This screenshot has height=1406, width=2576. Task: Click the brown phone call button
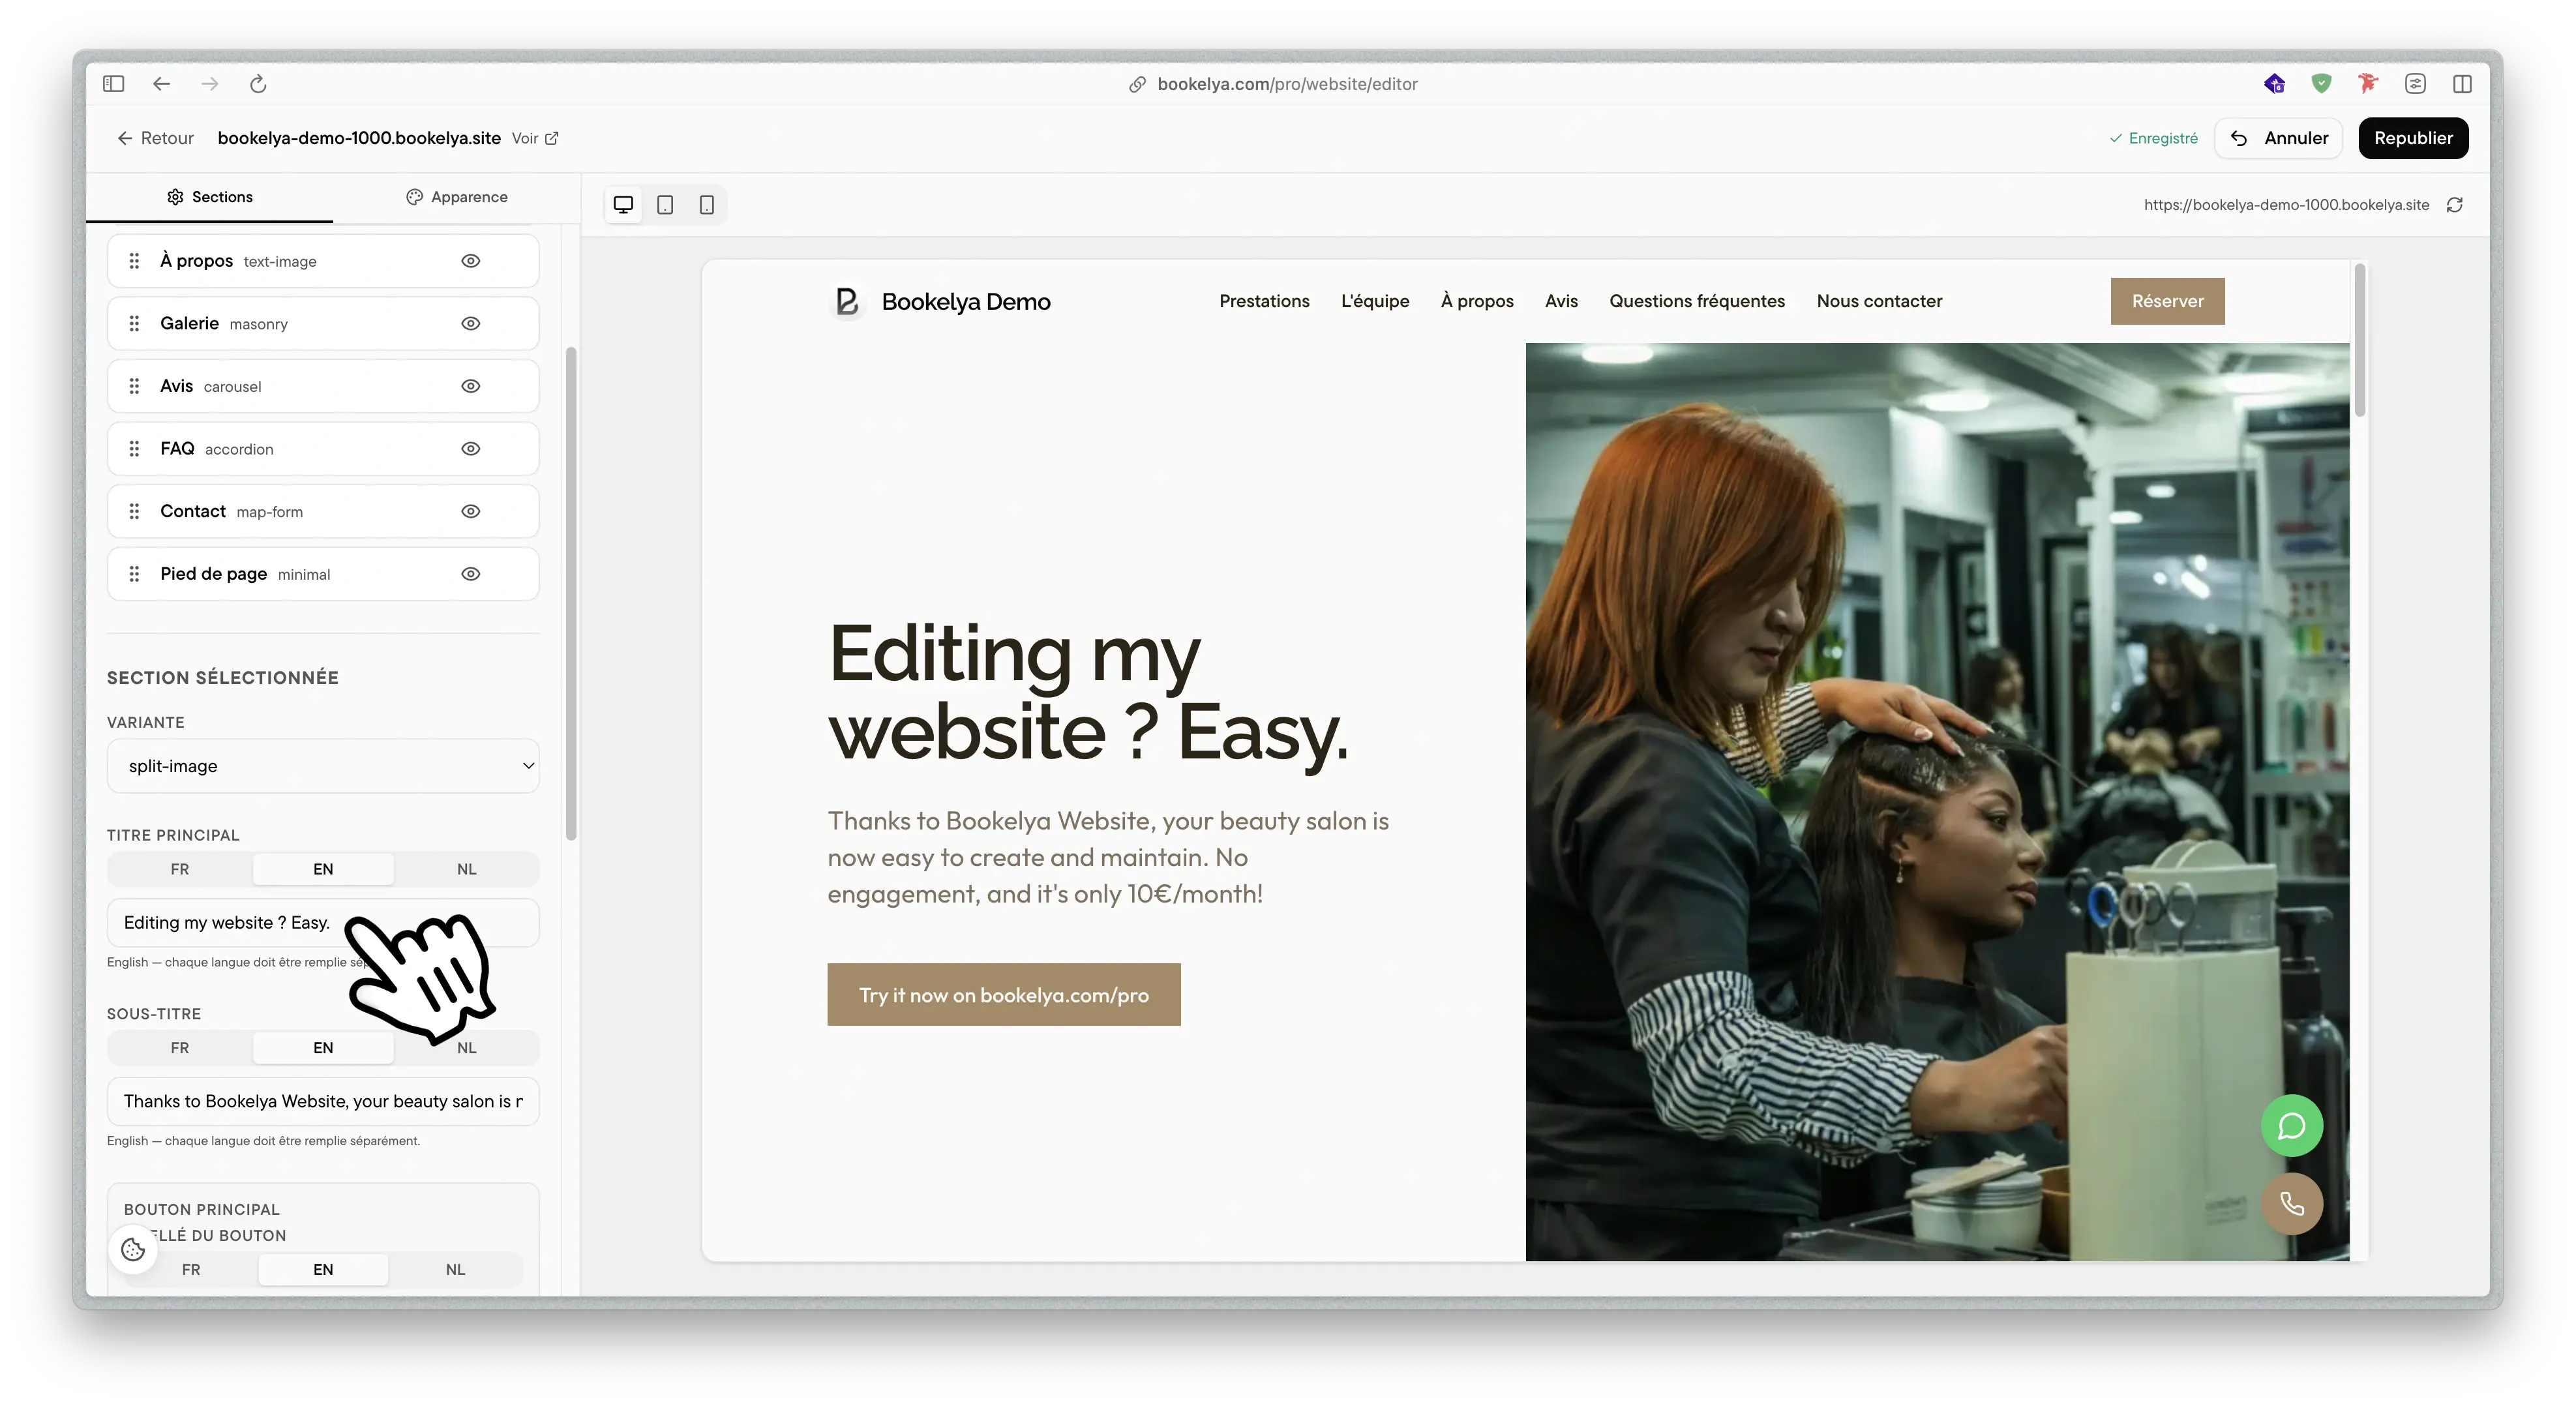pyautogui.click(x=2291, y=1204)
